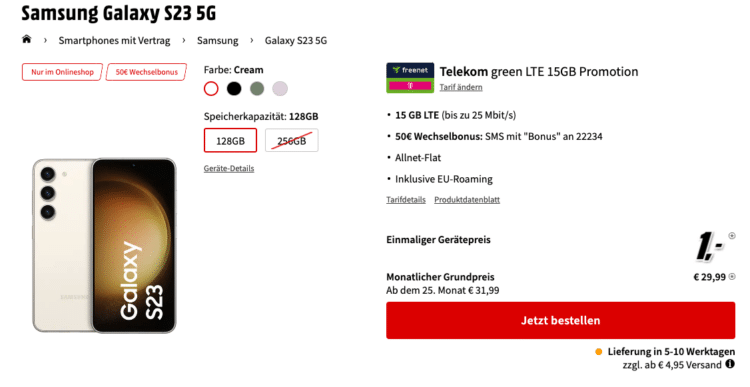Click info icon beside one-time device price
The height and width of the screenshot is (387, 750).
[x=732, y=236]
